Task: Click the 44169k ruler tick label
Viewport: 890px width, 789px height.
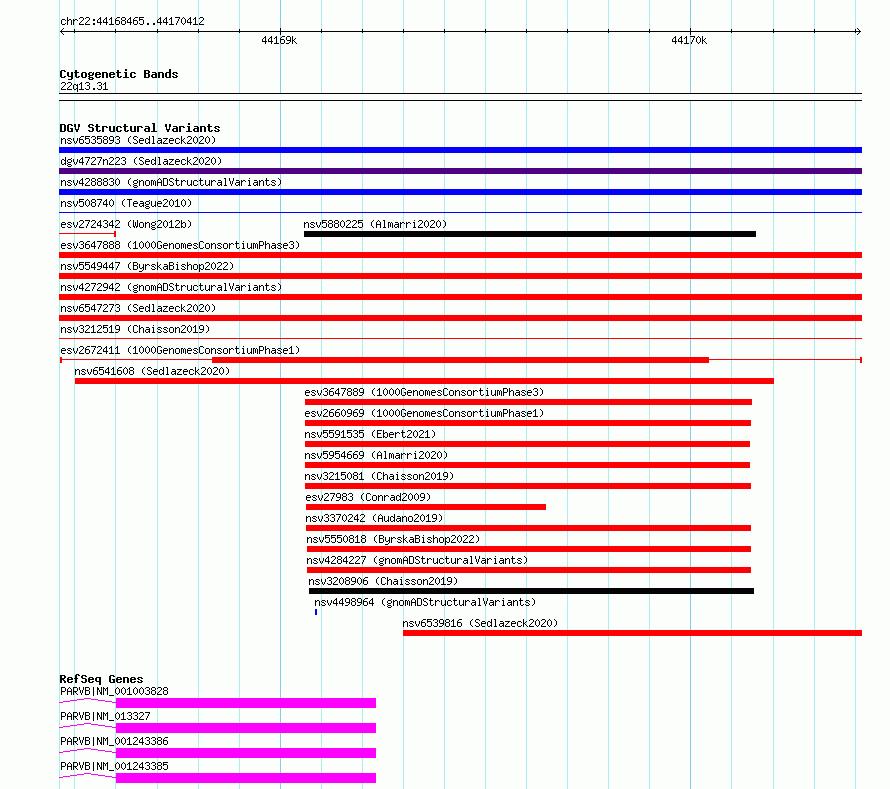Action: tap(279, 40)
